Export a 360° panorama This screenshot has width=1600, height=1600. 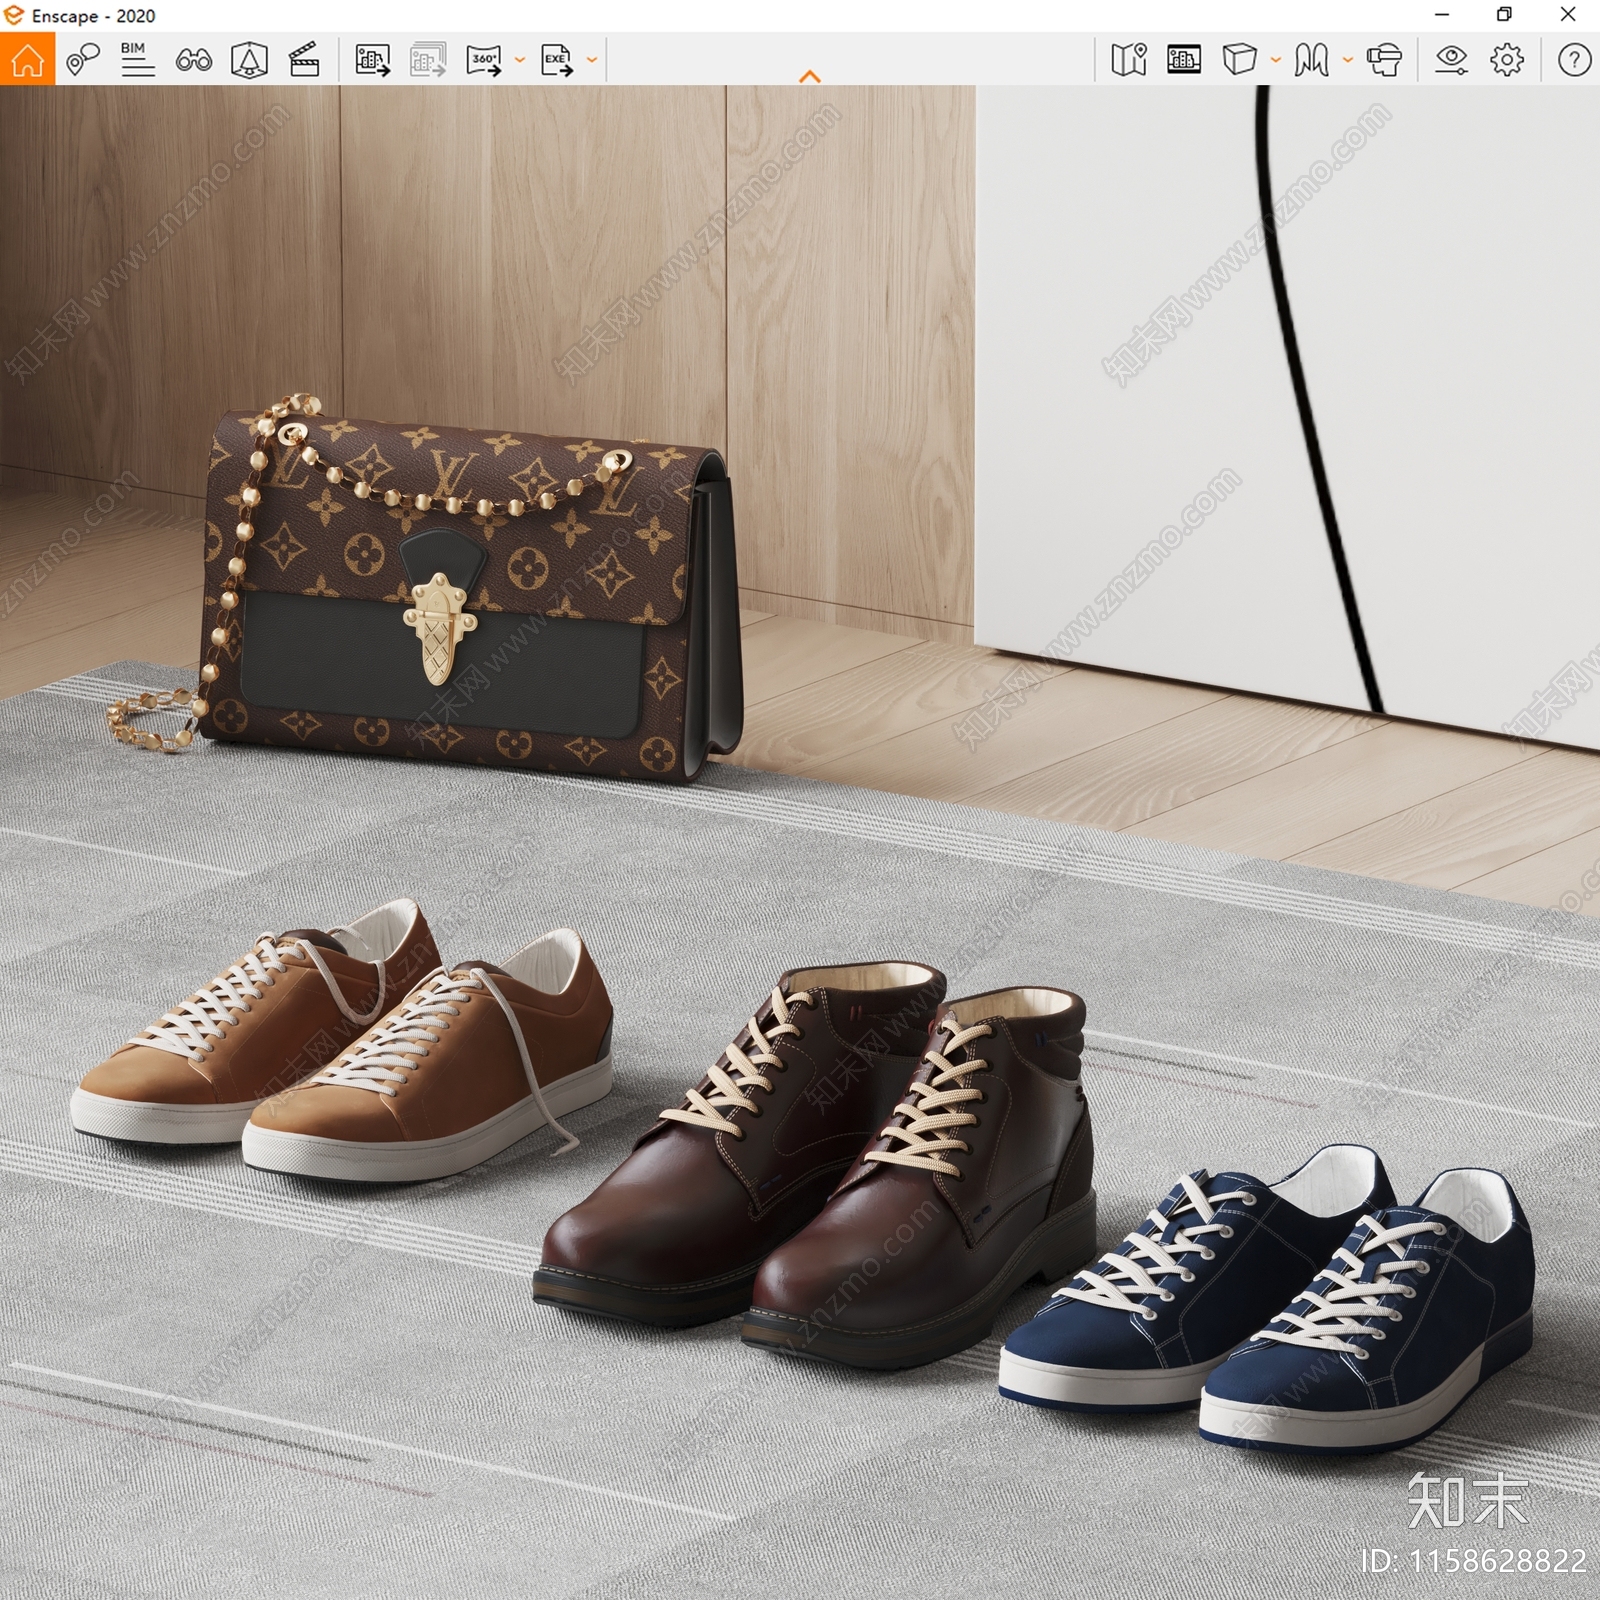coord(484,60)
